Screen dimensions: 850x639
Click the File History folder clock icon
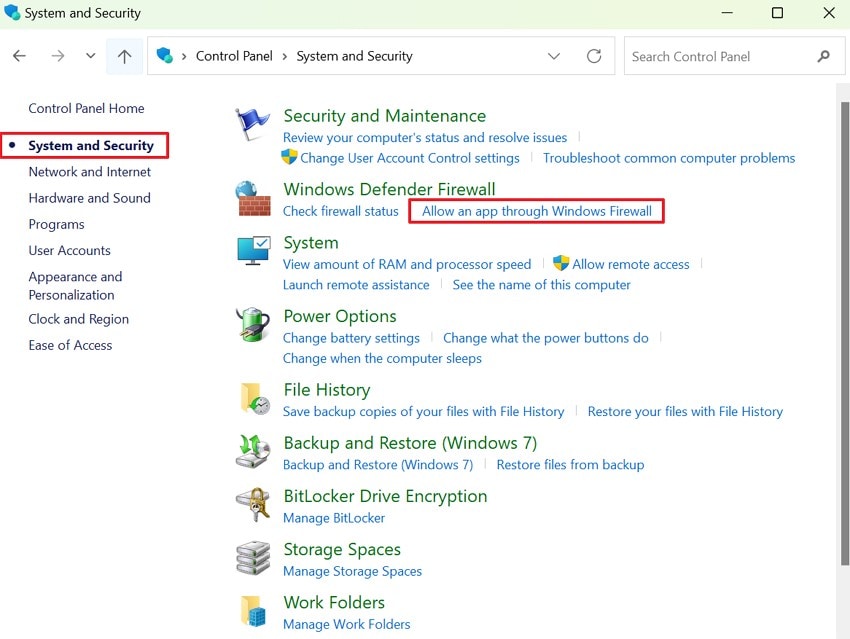[255, 398]
